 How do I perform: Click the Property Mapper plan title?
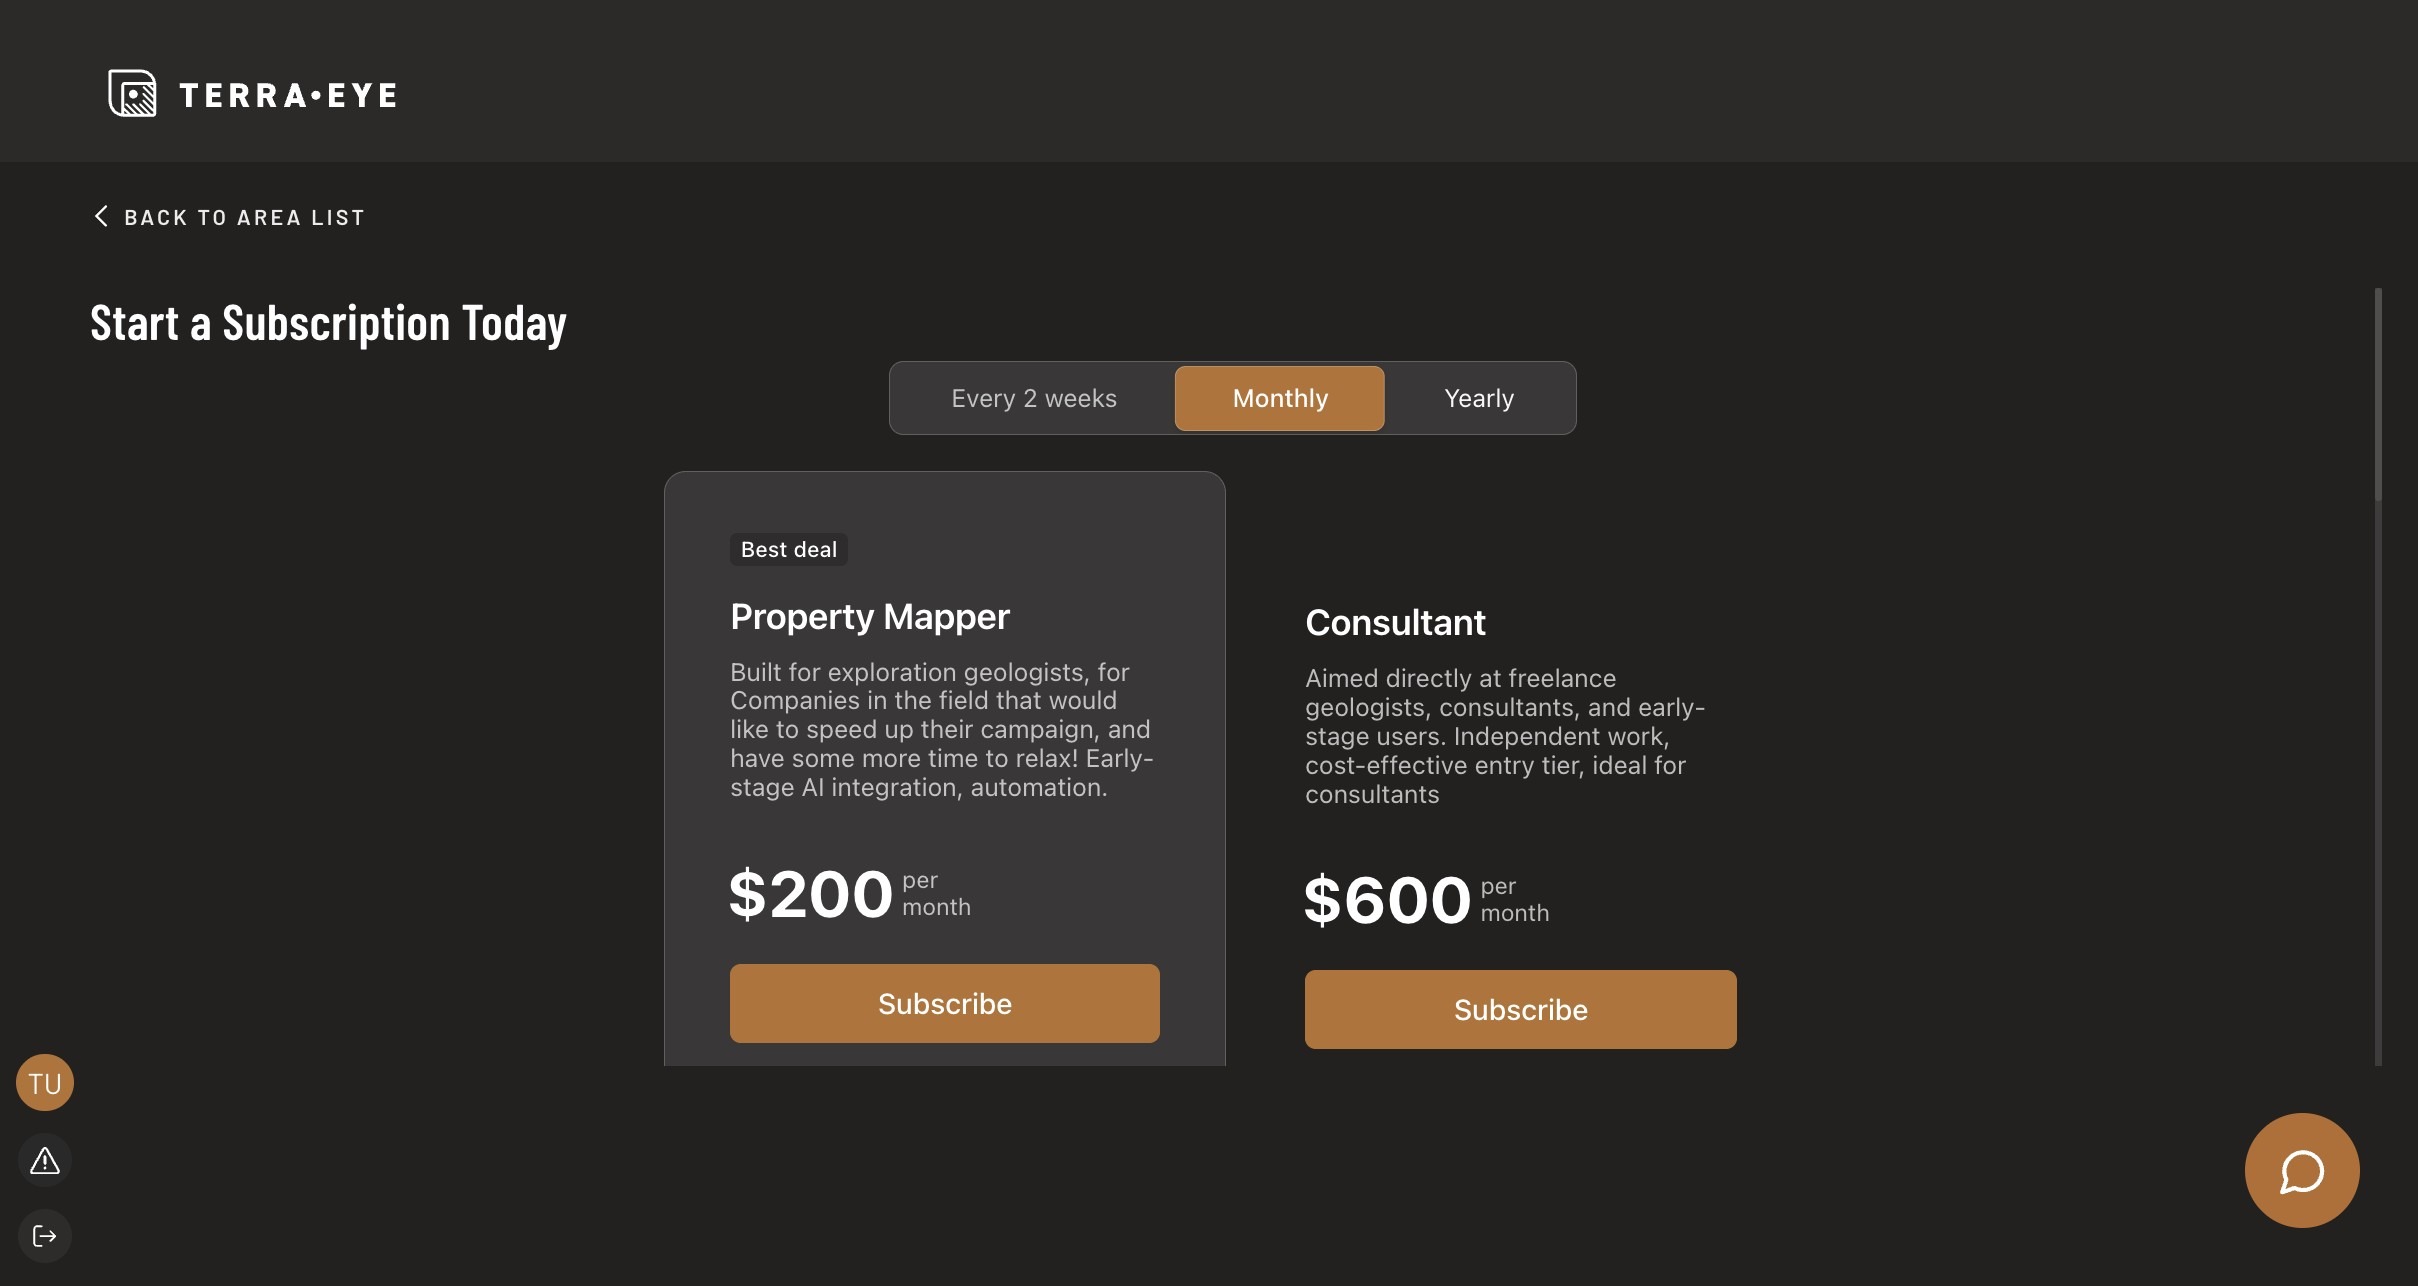pyautogui.click(x=869, y=616)
